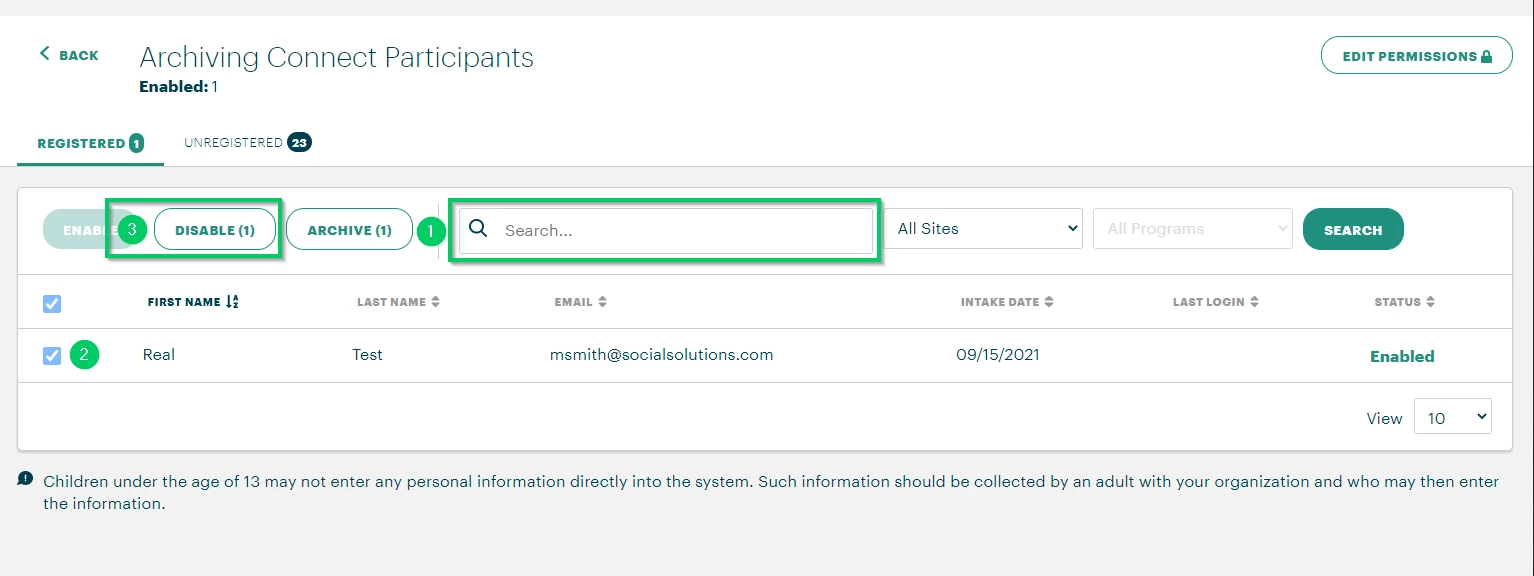Open Edit Permissions button
Image resolution: width=1534 pixels, height=576 pixels.
click(x=1416, y=56)
